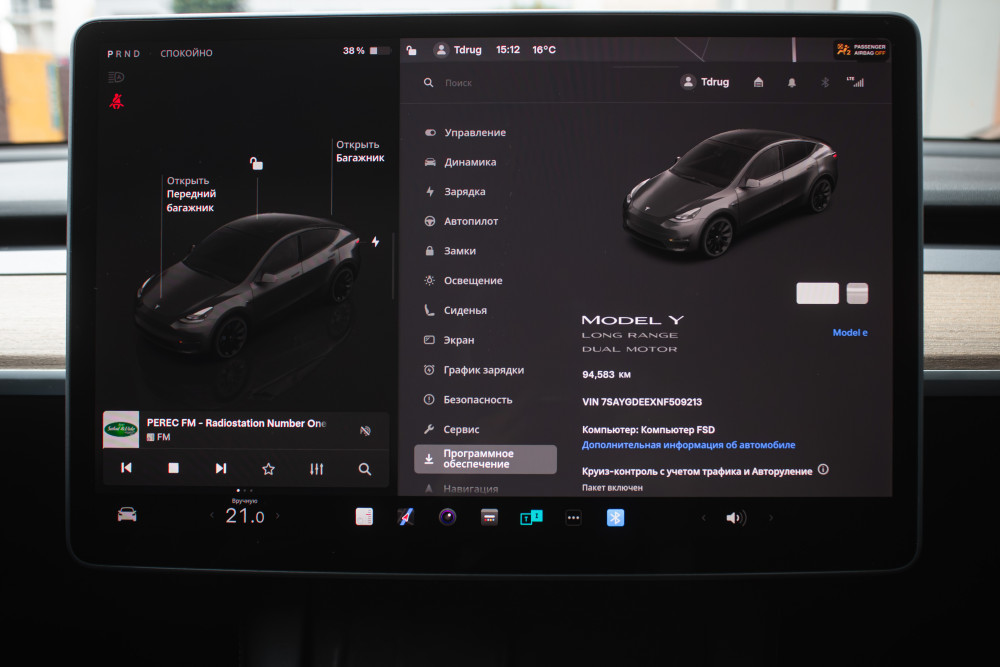1000x667 pixels.
Task: Tap the speaker volume icon
Action: pos(735,518)
